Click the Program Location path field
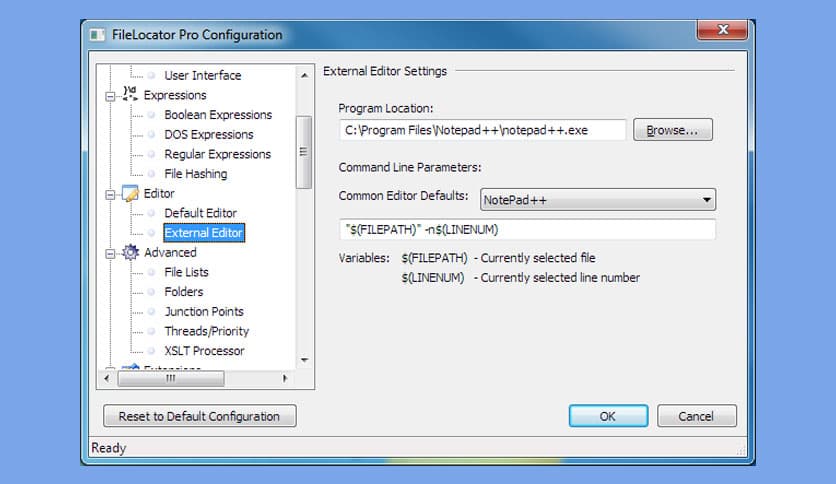The image size is (836, 484). click(x=482, y=130)
